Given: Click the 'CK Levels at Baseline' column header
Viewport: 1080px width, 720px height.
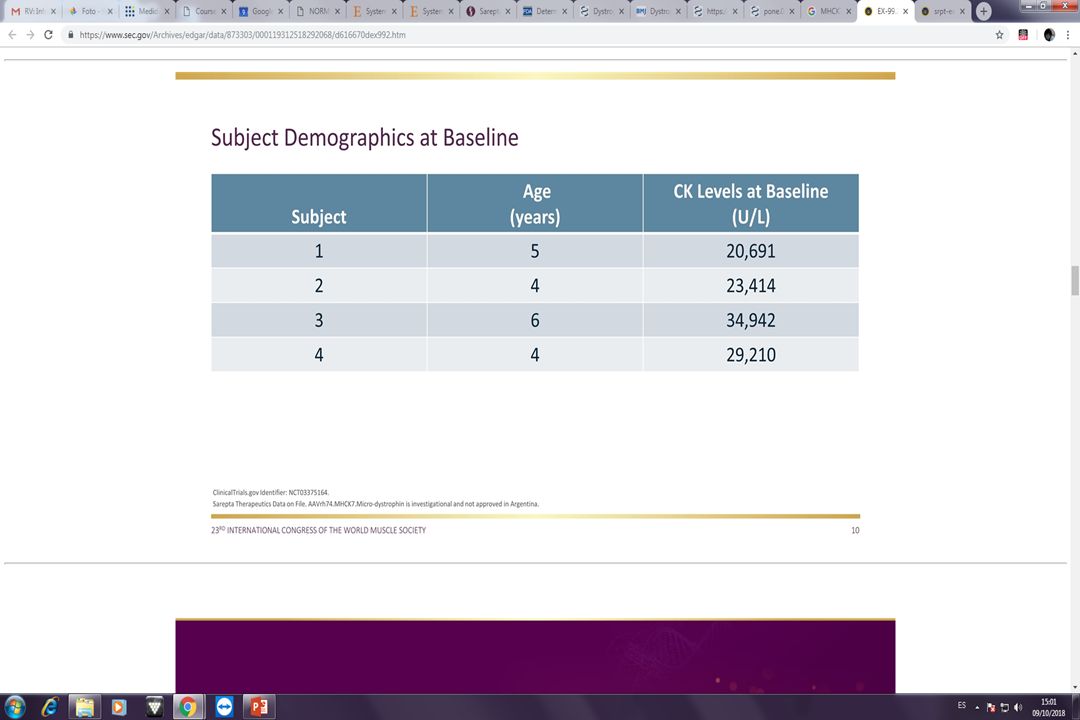Looking at the screenshot, I should coord(751,203).
